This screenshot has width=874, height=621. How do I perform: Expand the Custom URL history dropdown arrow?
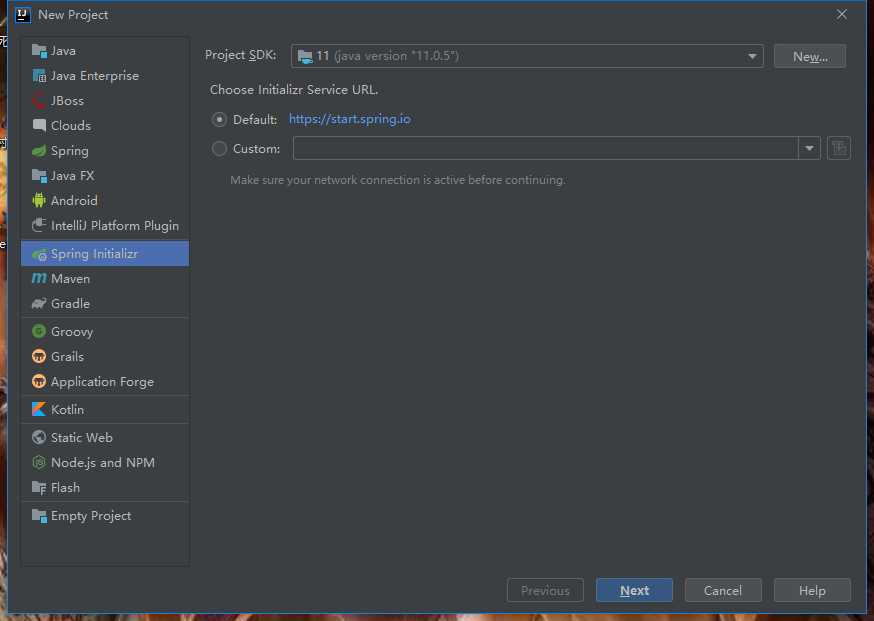809,148
